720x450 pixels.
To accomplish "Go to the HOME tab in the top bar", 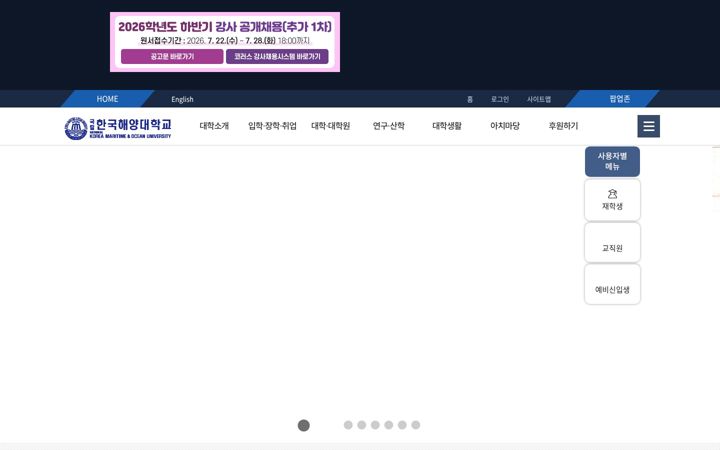I will point(107,99).
